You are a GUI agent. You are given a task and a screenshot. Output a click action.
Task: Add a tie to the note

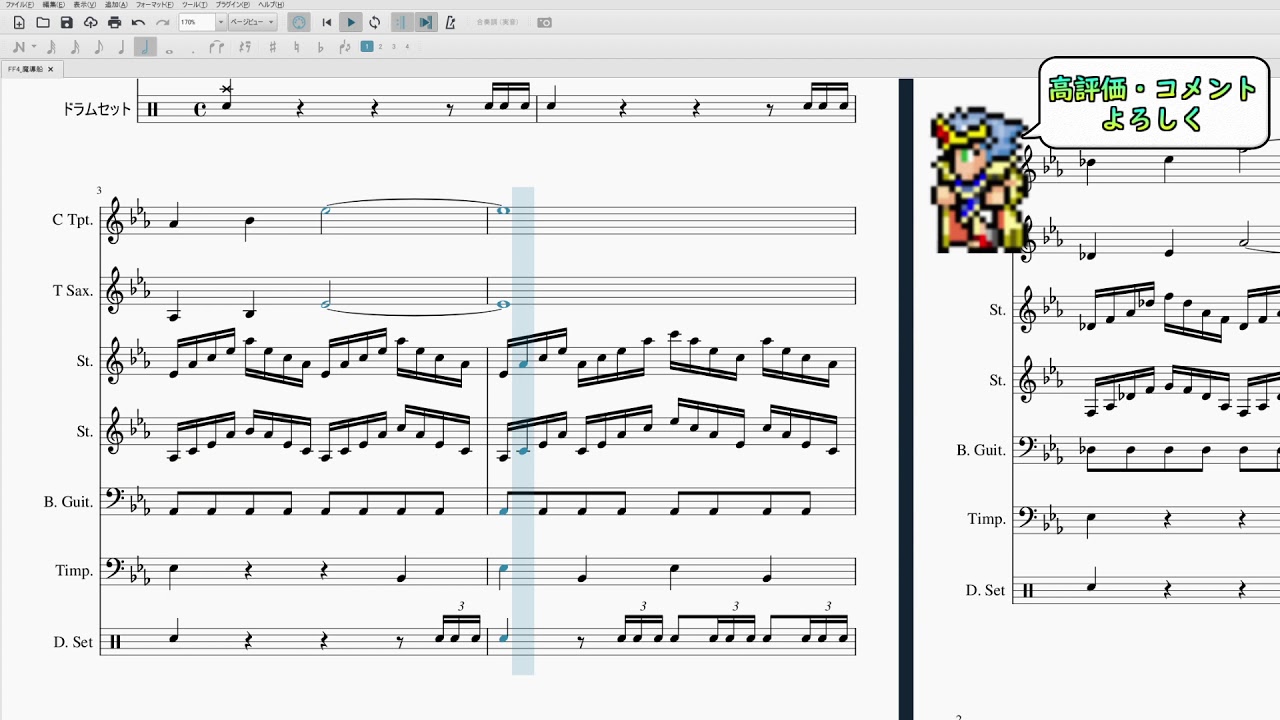(216, 47)
